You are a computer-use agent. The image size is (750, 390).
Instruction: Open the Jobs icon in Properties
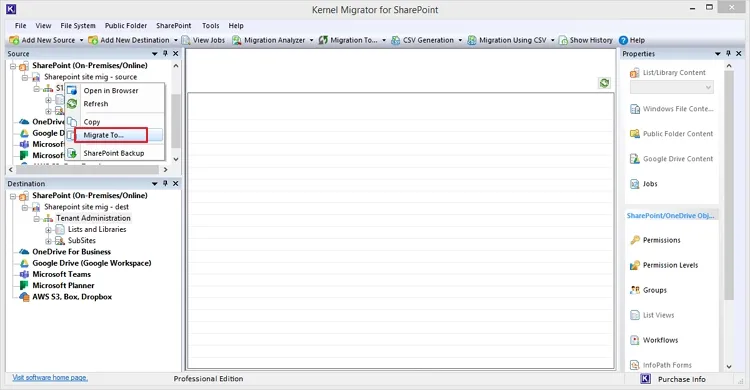[x=635, y=184]
